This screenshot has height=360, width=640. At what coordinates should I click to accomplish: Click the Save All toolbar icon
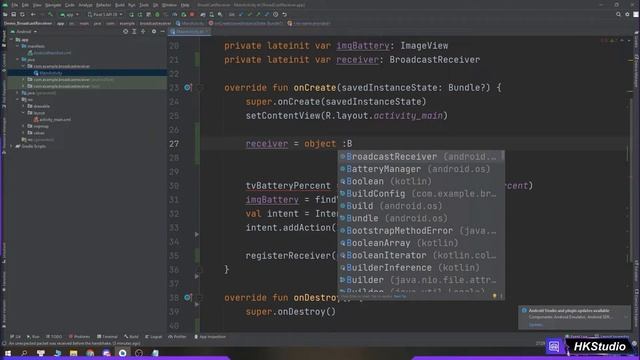(13, 14)
